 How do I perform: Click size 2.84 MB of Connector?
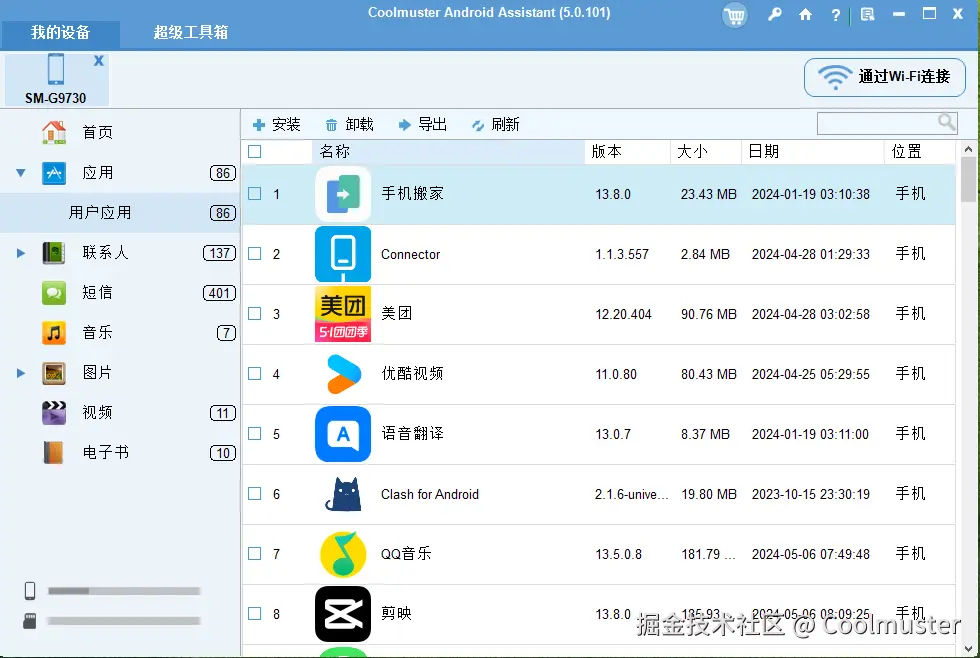pos(705,254)
